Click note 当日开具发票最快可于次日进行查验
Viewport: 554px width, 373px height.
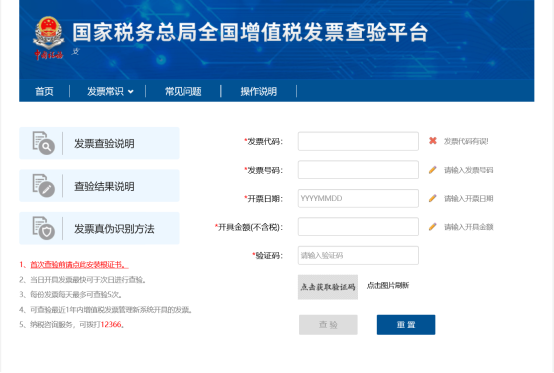coord(88,280)
